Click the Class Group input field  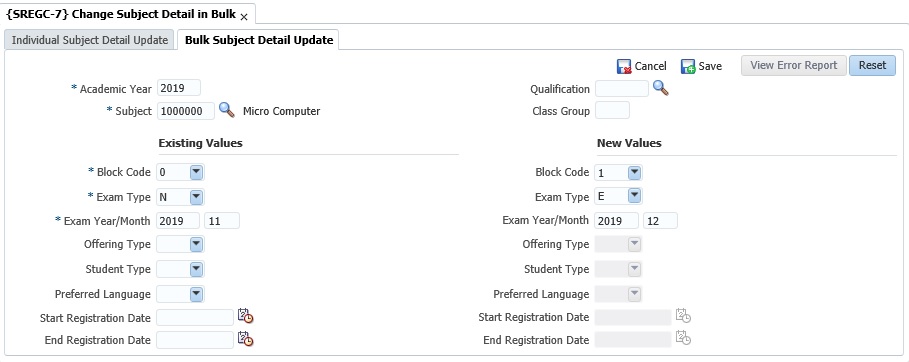pyautogui.click(x=612, y=110)
